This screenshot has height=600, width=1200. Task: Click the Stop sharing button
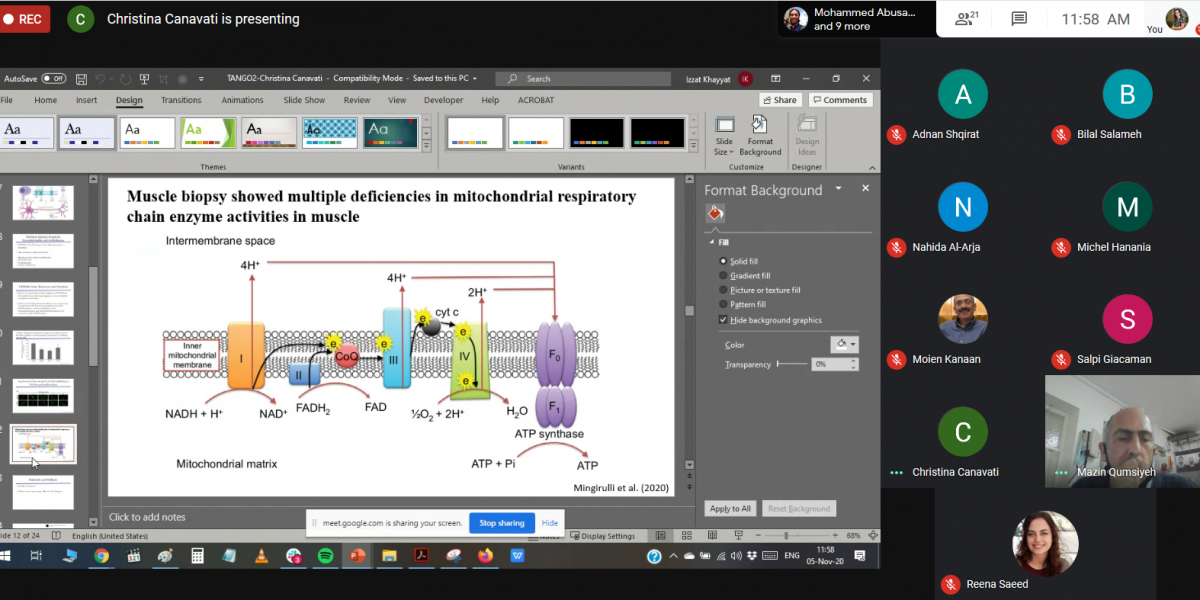pos(502,523)
